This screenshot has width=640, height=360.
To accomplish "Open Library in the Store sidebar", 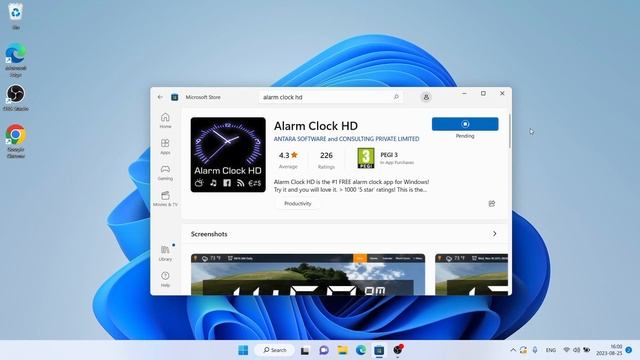I will (165, 253).
